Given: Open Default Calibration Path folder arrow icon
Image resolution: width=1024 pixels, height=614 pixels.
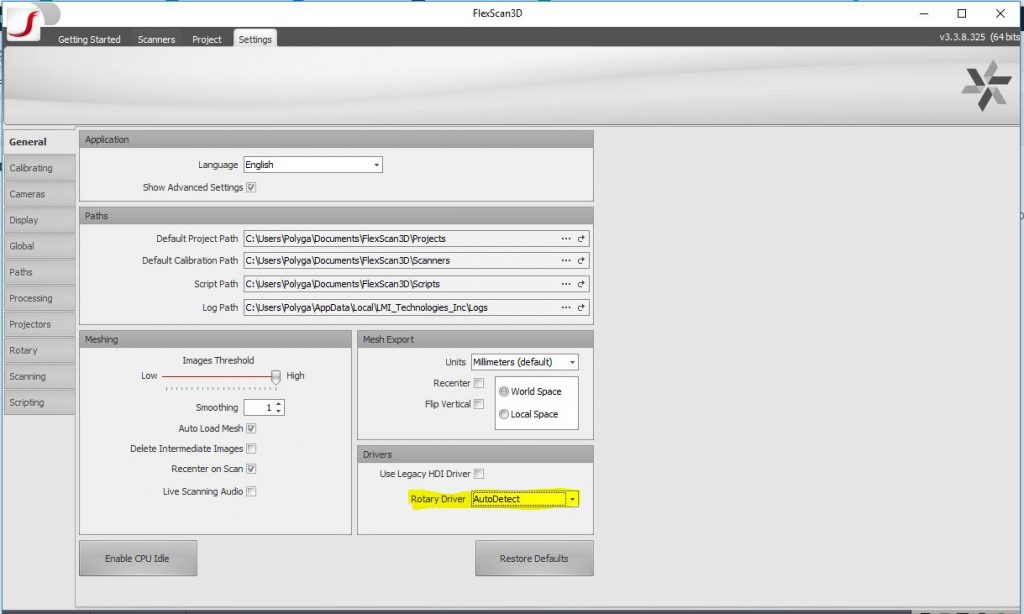Looking at the screenshot, I should coord(581,261).
